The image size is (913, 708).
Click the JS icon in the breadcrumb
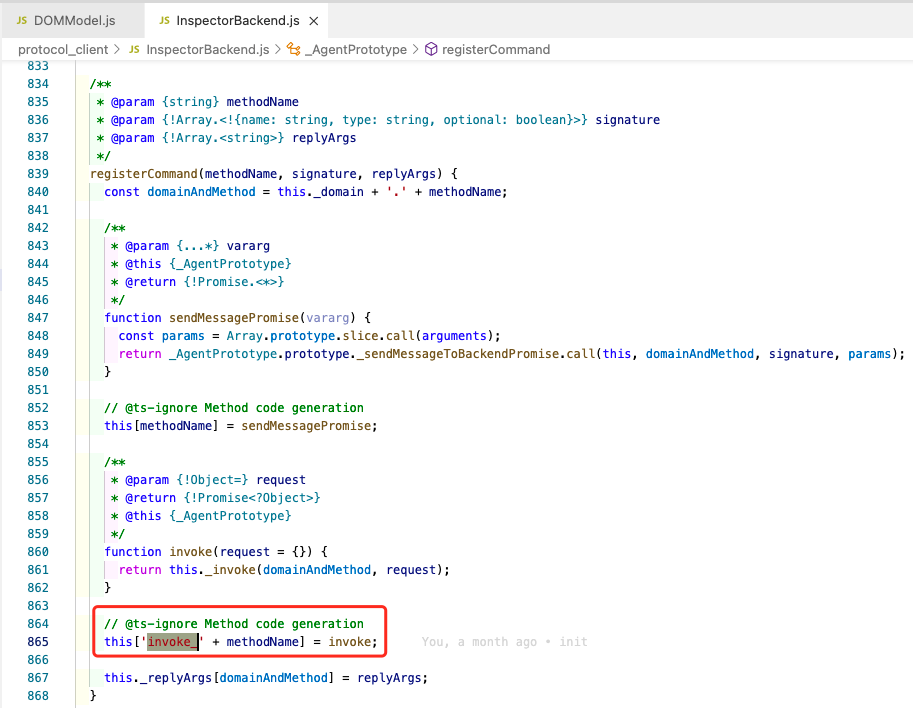(135, 49)
